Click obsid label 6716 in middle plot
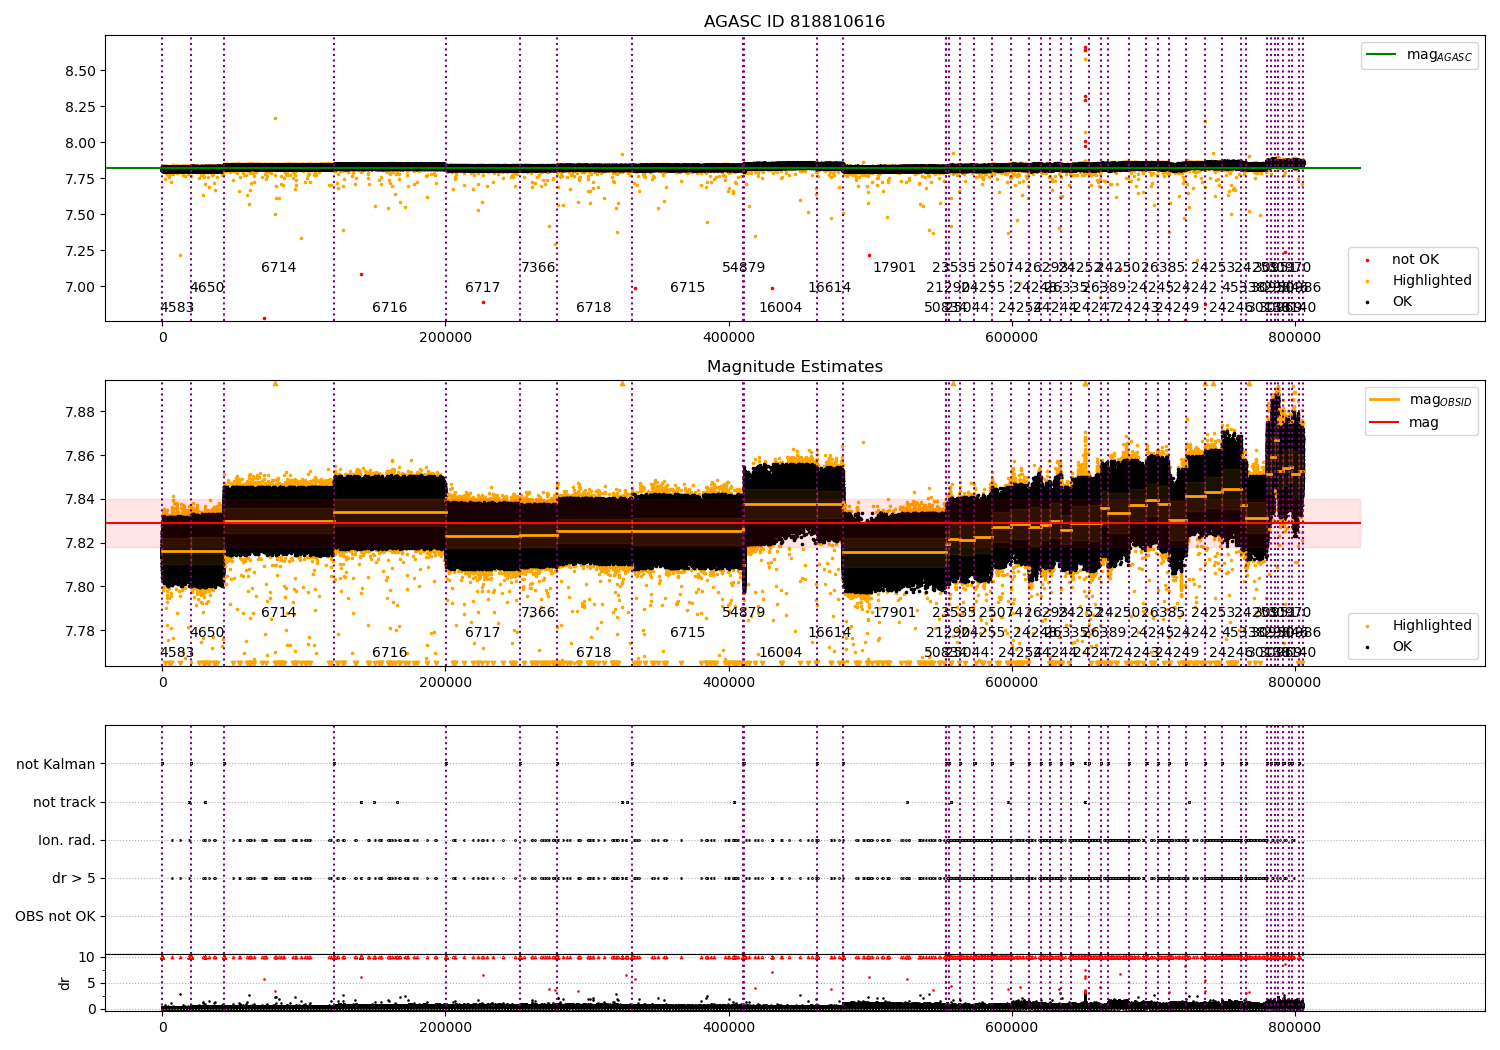The image size is (1500, 1050). click(x=390, y=653)
